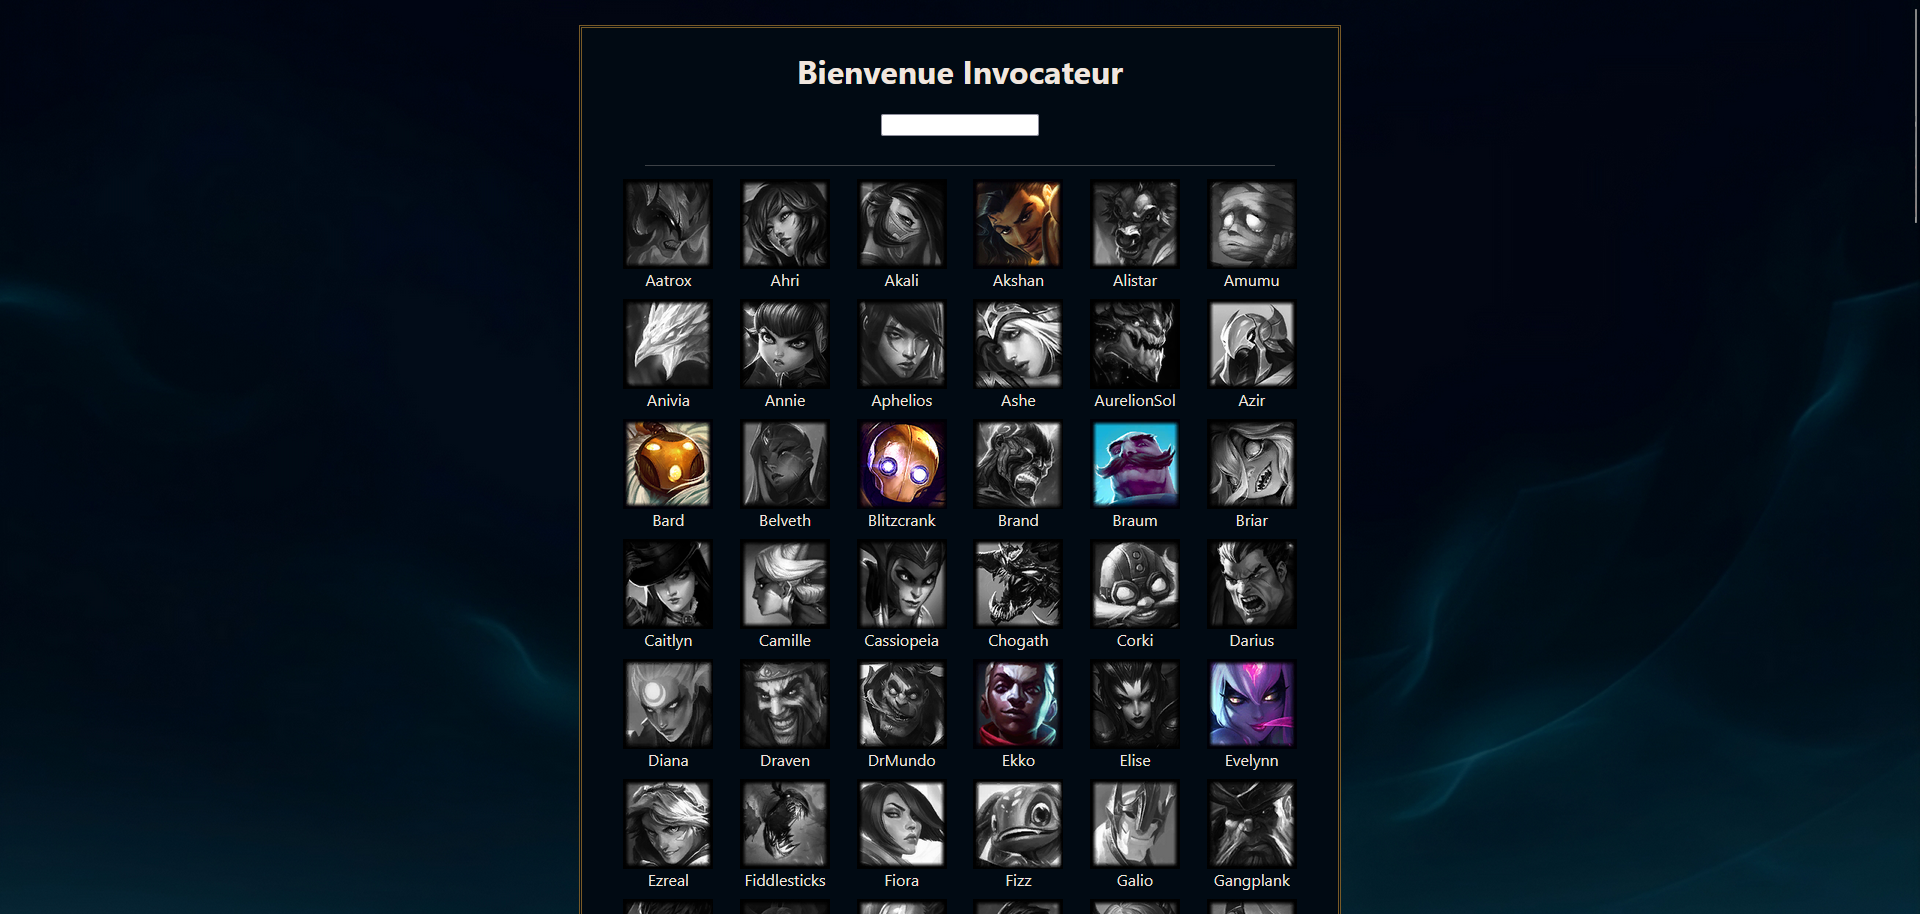The image size is (1920, 914).
Task: Click the Bard champion icon
Action: (x=668, y=464)
